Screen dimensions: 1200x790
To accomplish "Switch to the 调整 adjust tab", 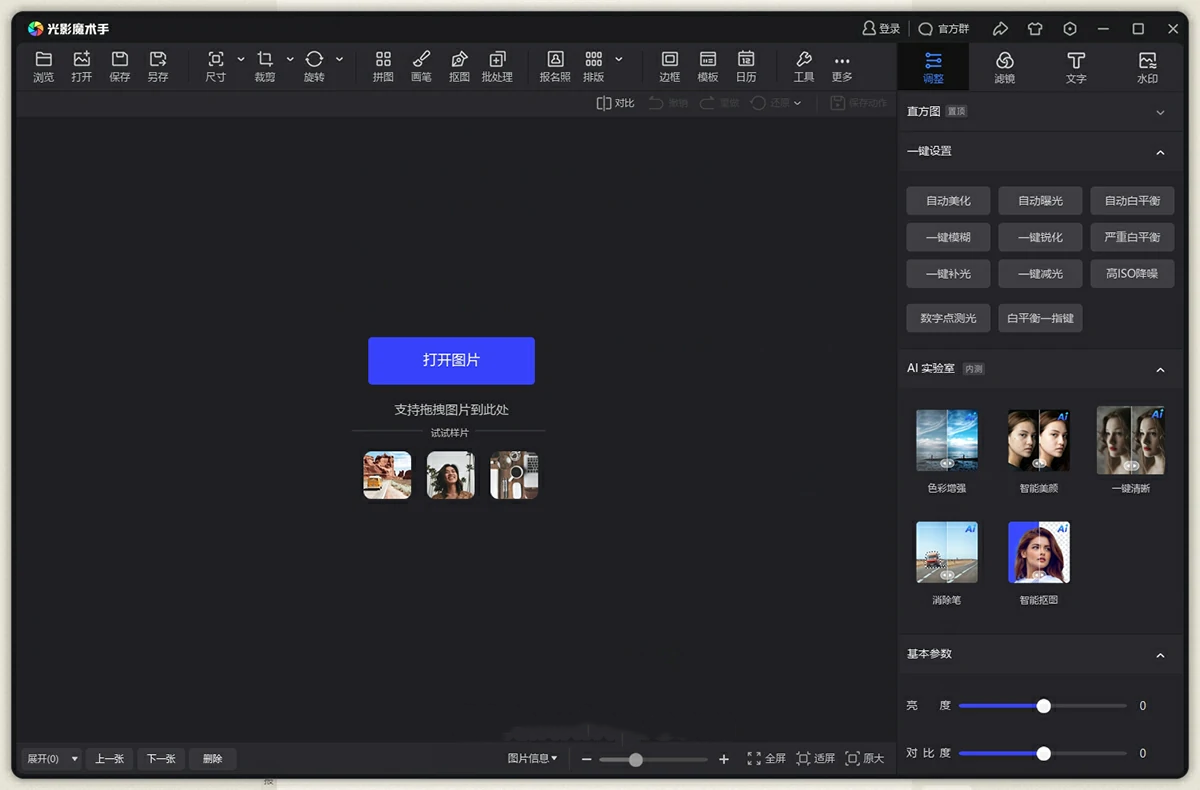I will 933,67.
